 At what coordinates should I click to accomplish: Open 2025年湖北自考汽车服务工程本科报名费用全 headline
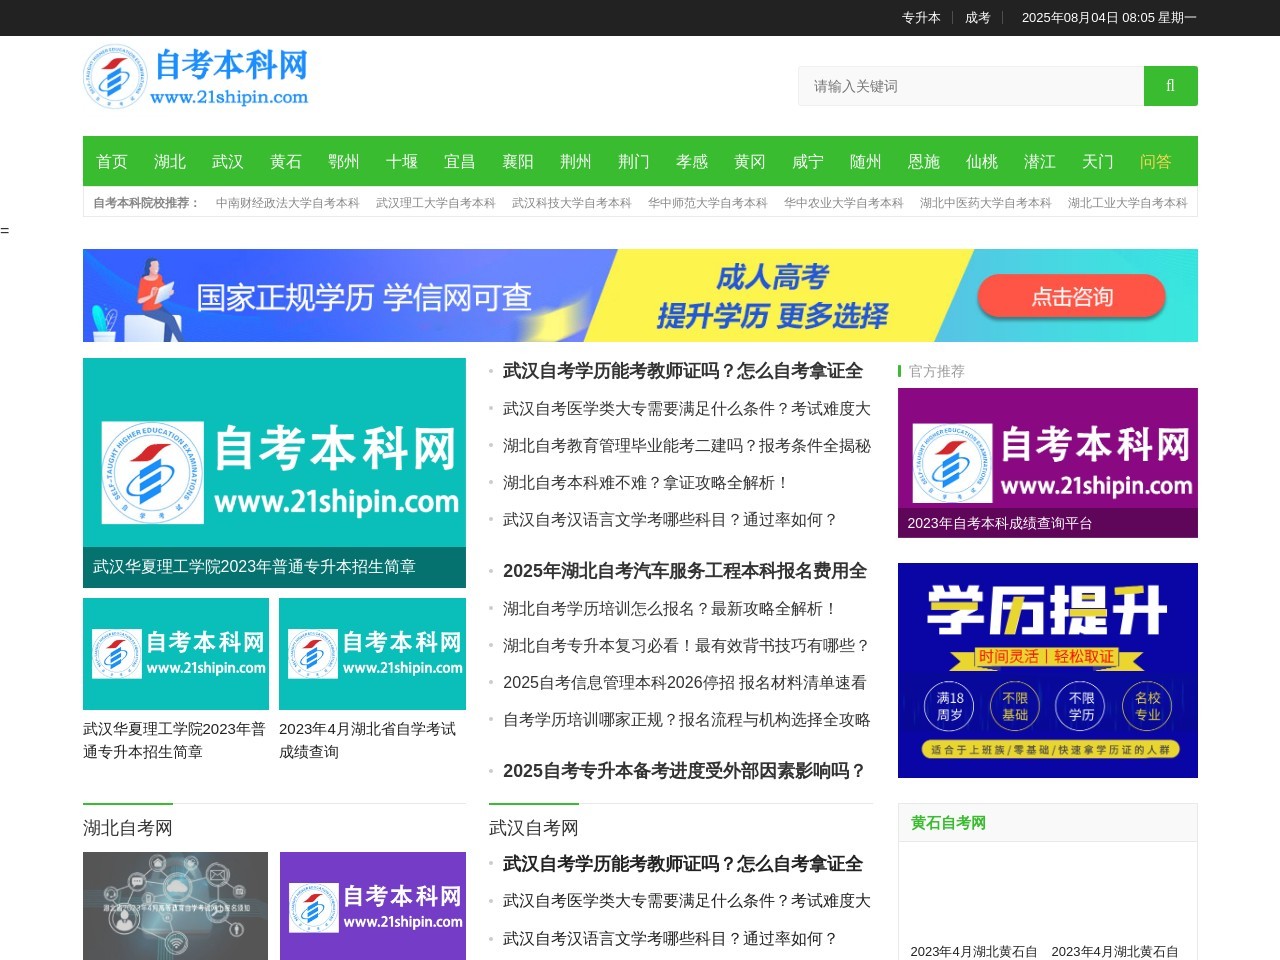685,571
